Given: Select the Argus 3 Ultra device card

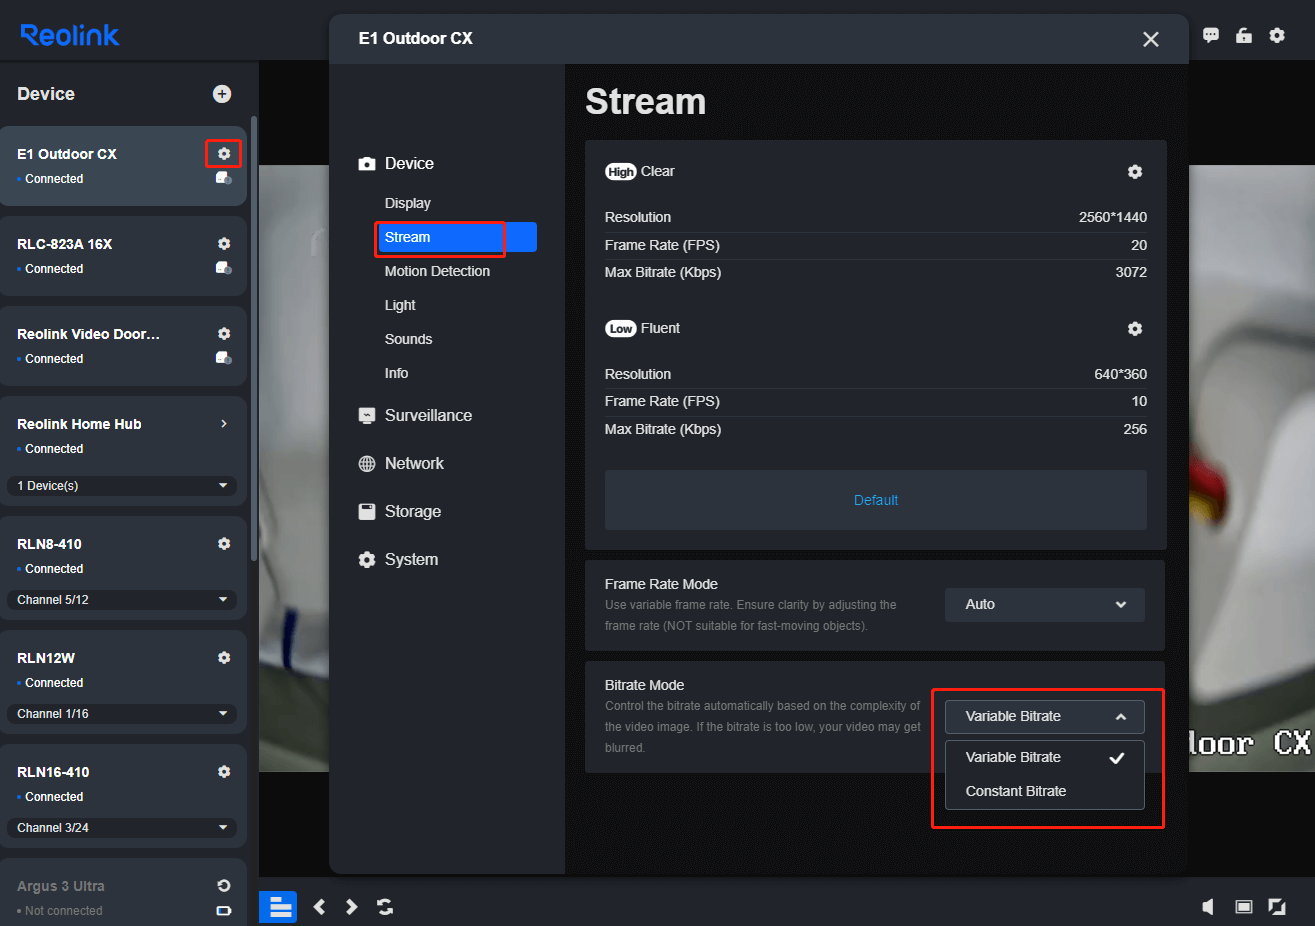Looking at the screenshot, I should pos(123,892).
